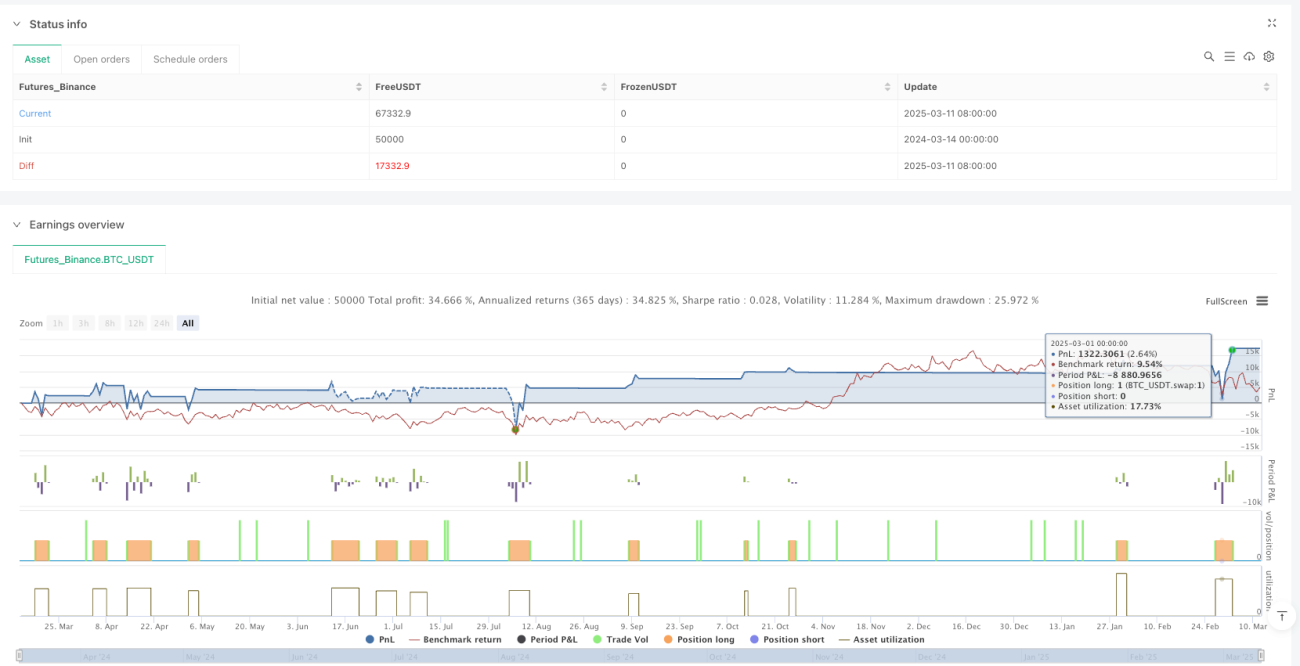Click the fullscreen expand icon in Status info
1300x666 pixels.
(1272, 23)
